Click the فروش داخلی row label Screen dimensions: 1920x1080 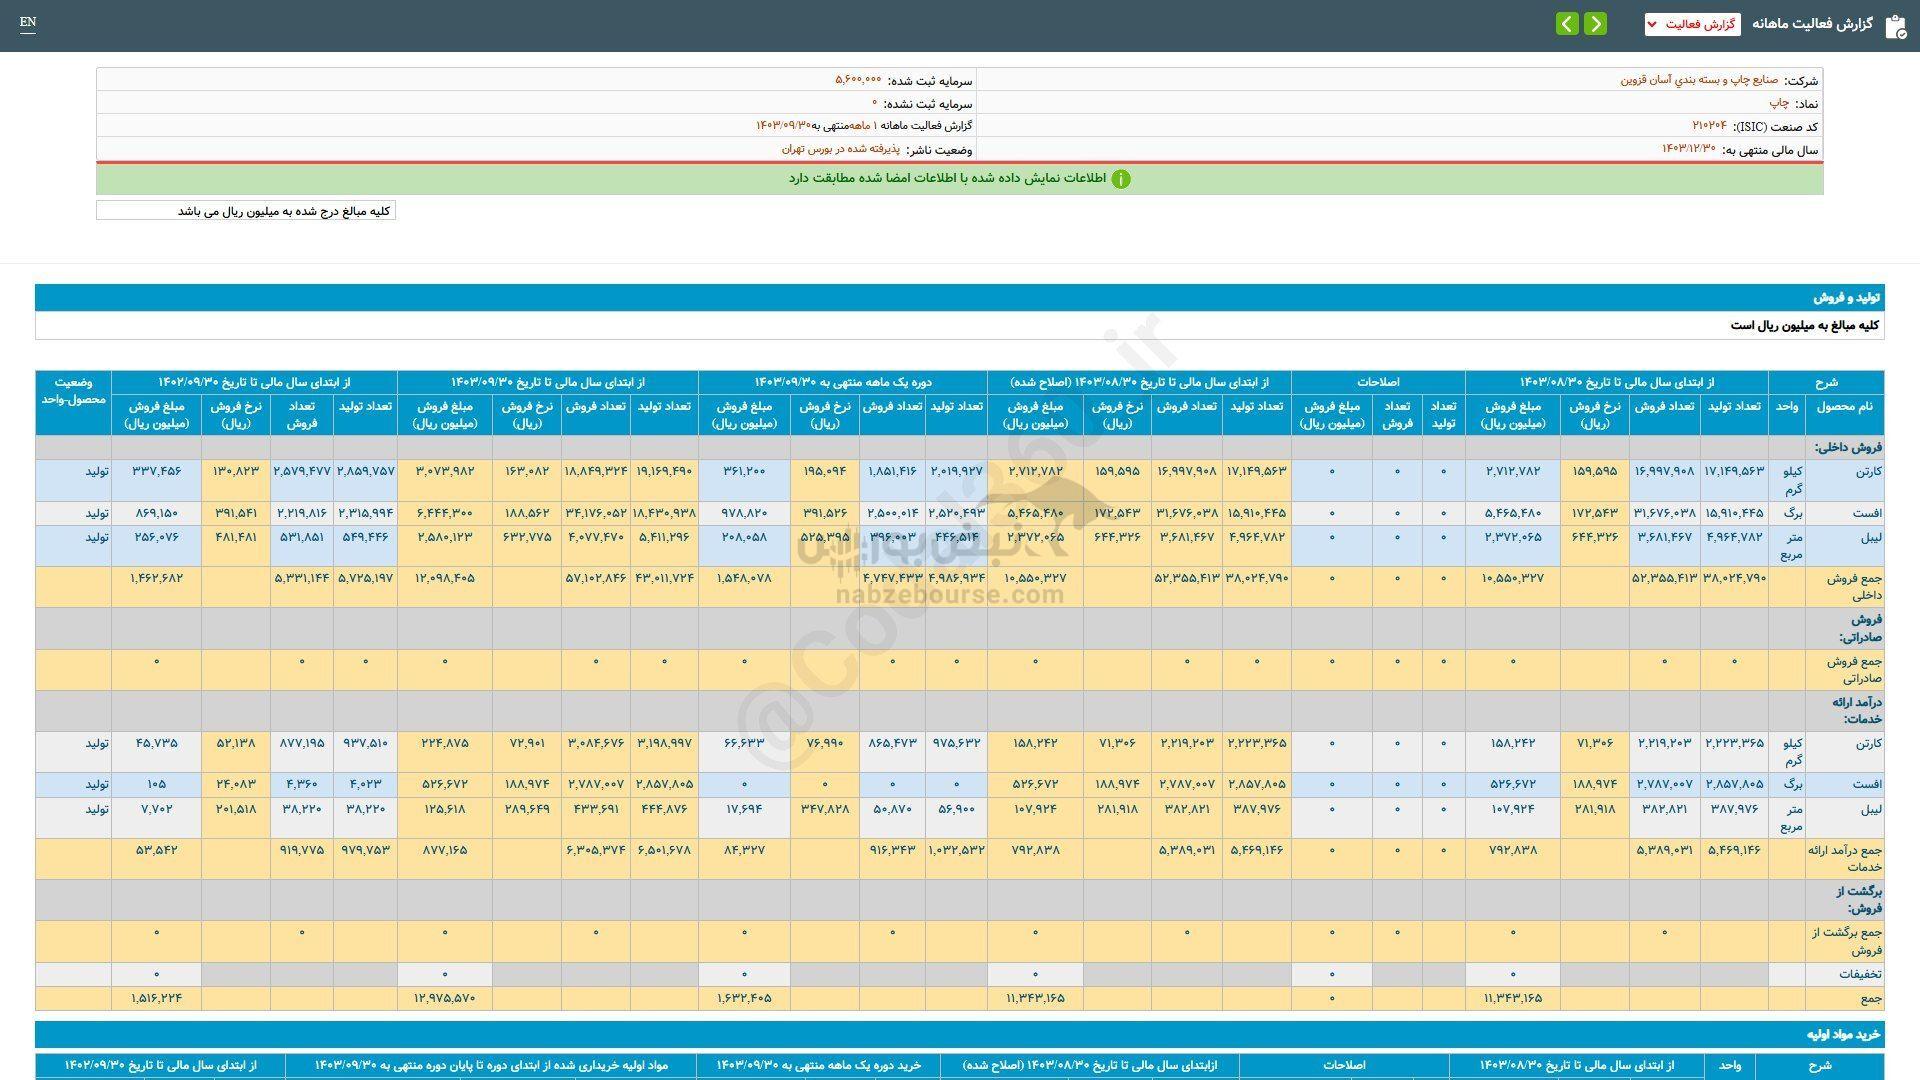[1848, 448]
